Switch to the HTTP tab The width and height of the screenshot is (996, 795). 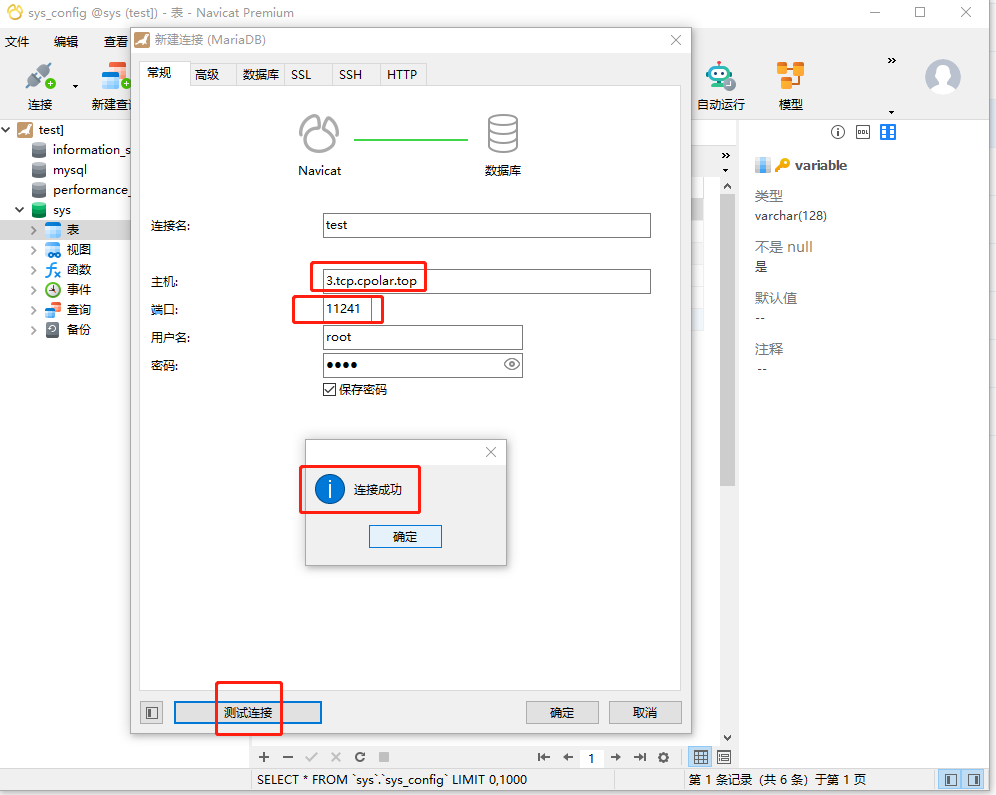[x=402, y=74]
